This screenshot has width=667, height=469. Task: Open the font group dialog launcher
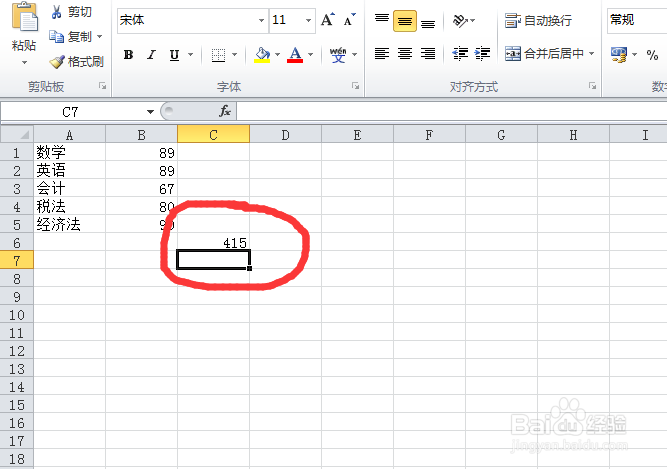click(355, 86)
